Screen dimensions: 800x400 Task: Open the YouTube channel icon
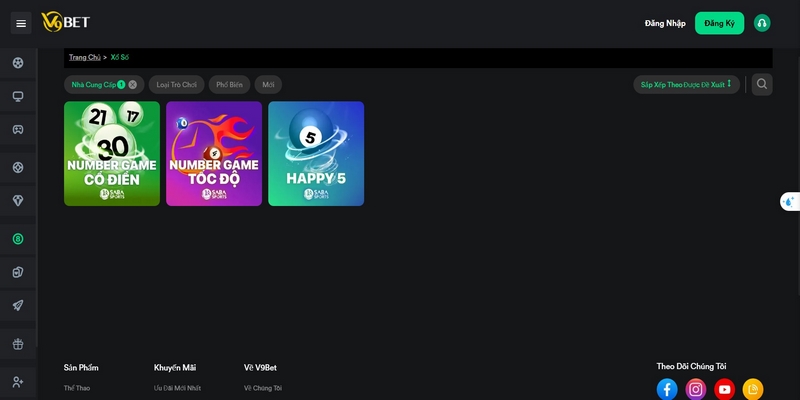[724, 389]
